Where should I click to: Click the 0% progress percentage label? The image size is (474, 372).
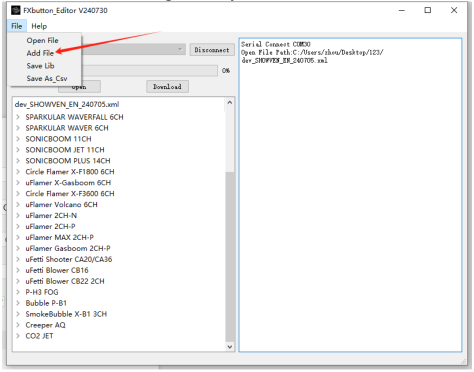226,71
